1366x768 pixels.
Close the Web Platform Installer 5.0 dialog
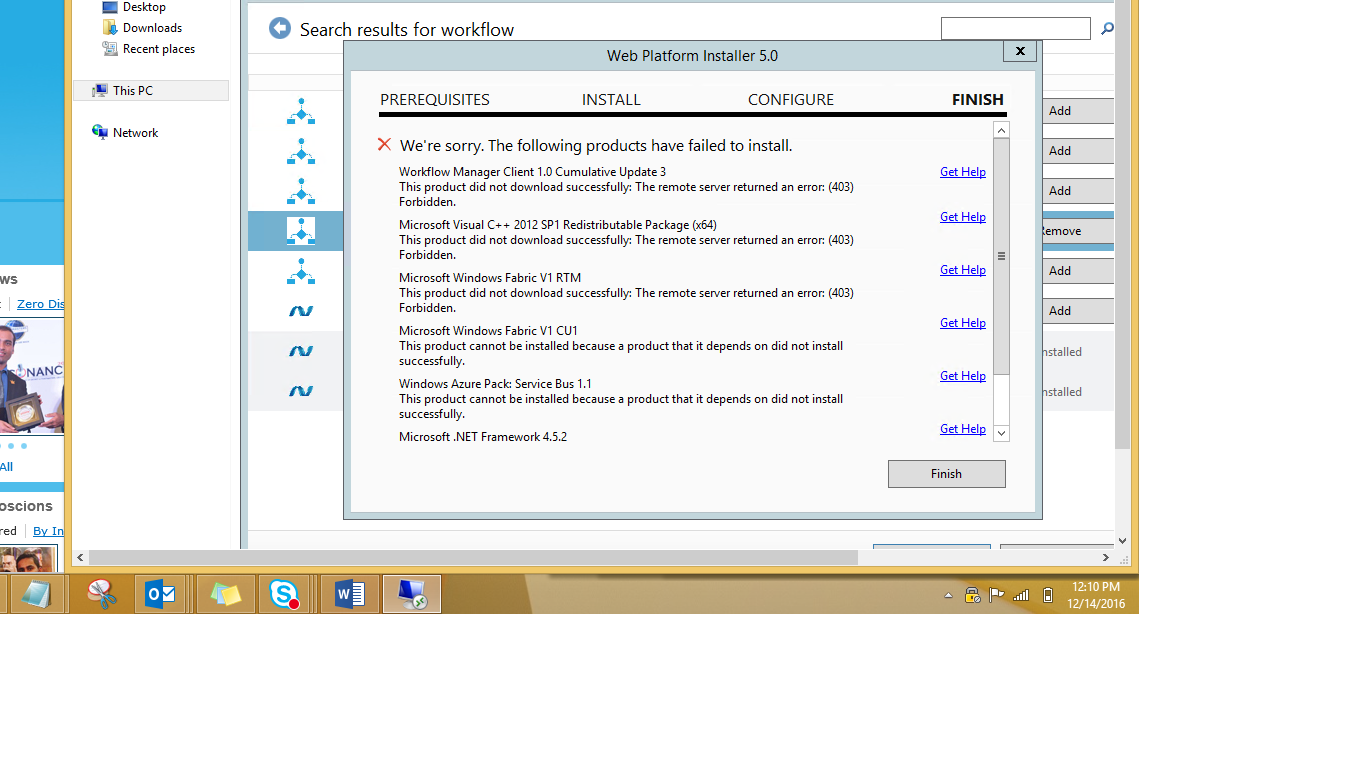click(1020, 51)
